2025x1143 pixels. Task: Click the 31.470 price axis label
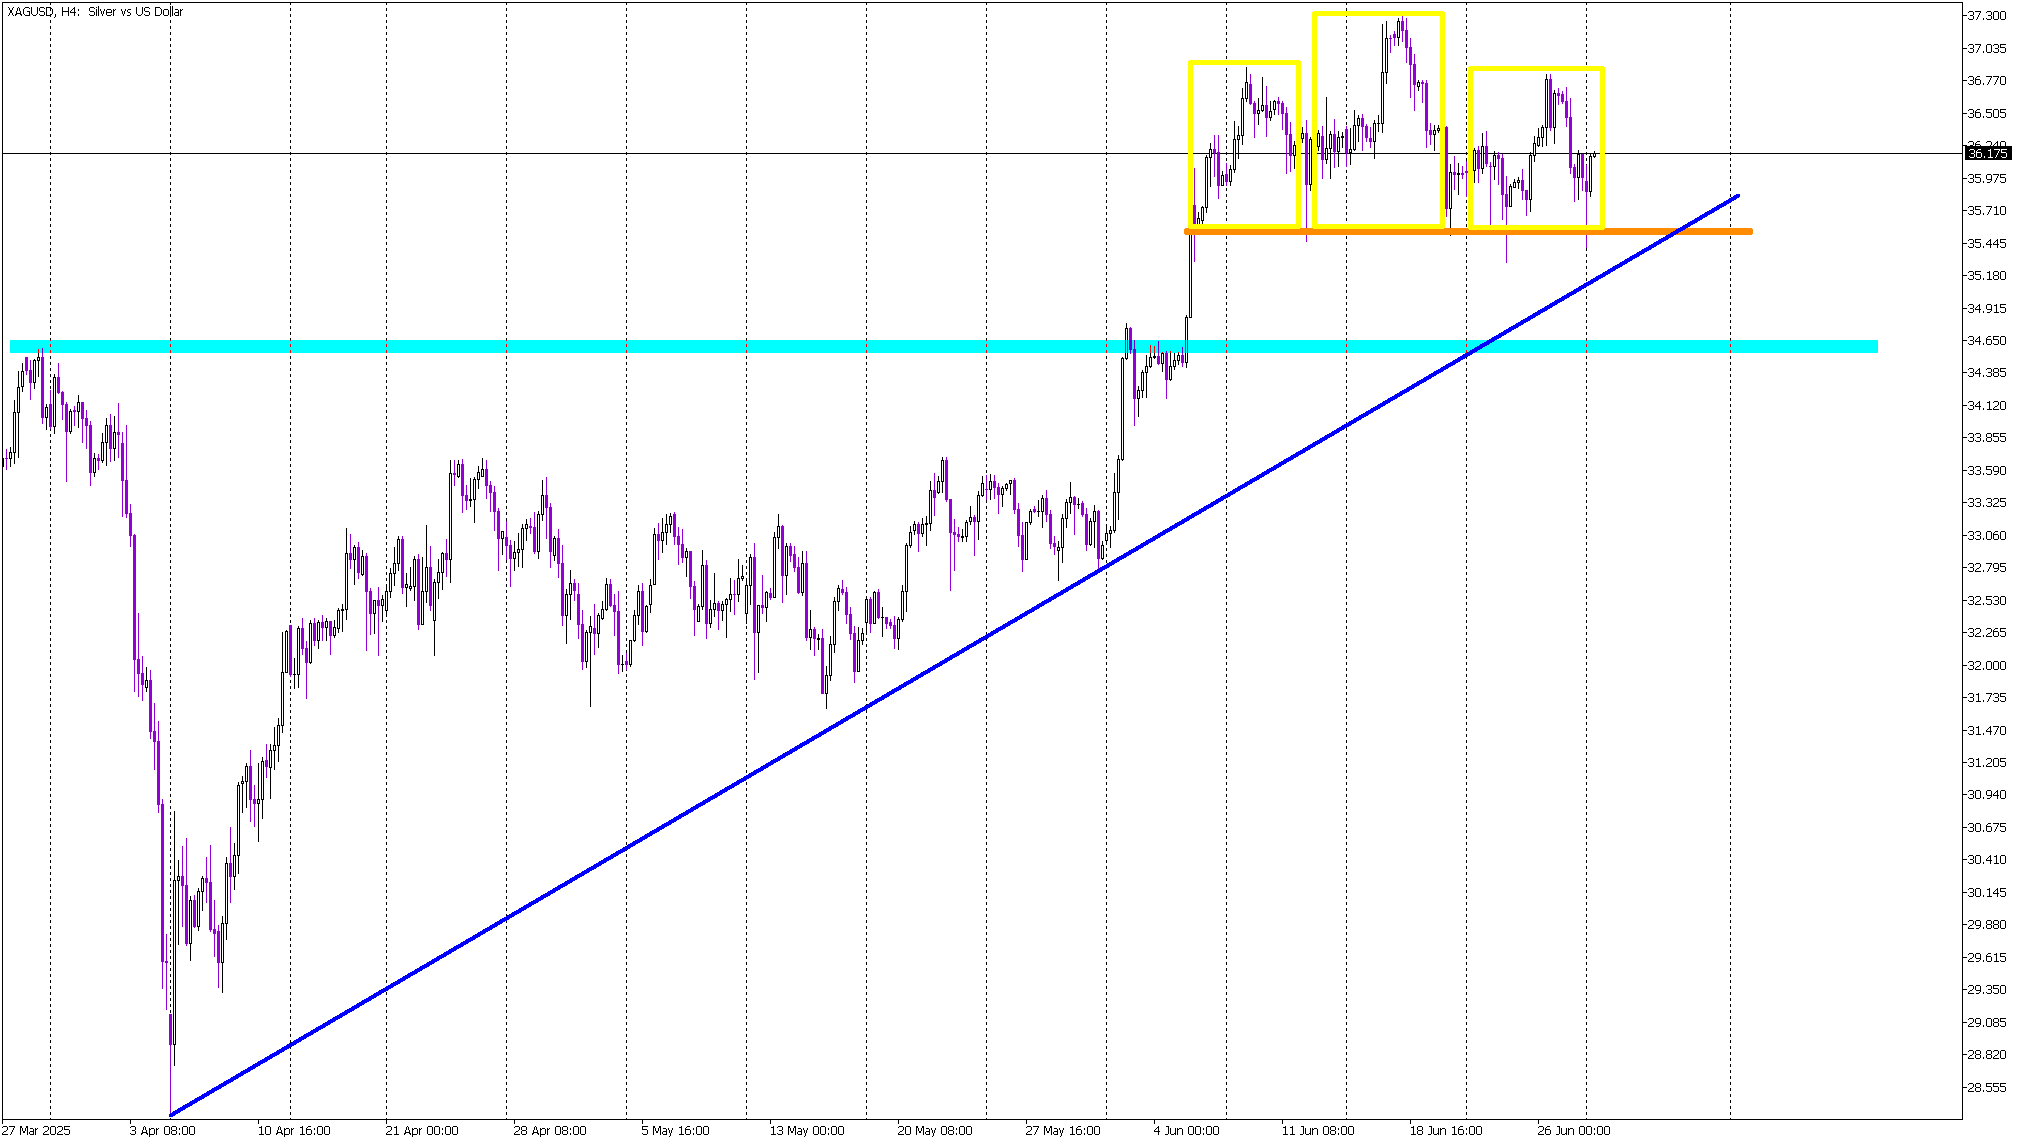click(1986, 731)
